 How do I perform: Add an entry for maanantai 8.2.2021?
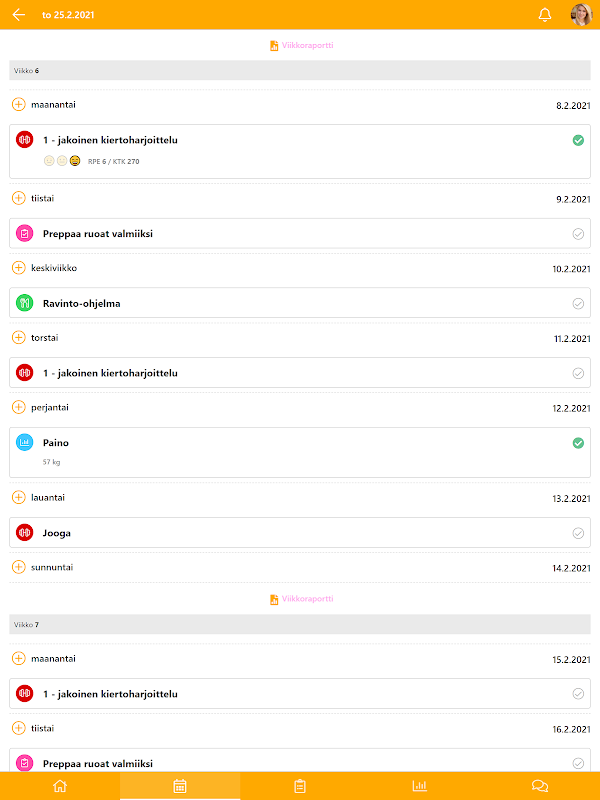[x=19, y=105]
